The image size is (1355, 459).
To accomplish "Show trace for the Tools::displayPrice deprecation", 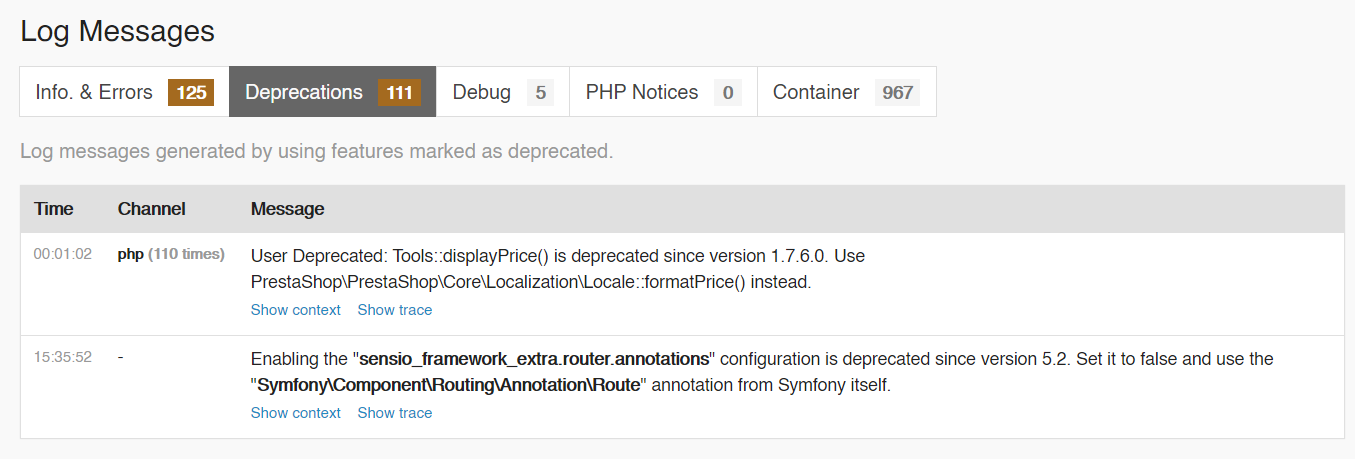I will (395, 310).
